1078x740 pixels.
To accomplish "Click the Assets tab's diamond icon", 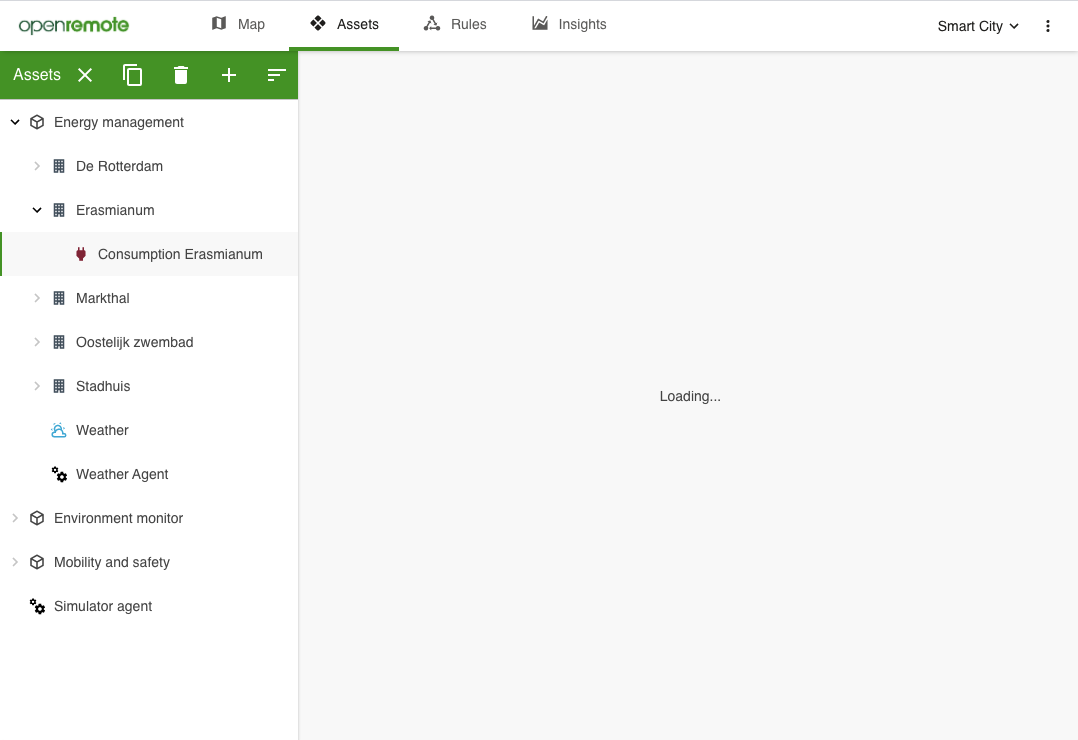I will click(318, 23).
